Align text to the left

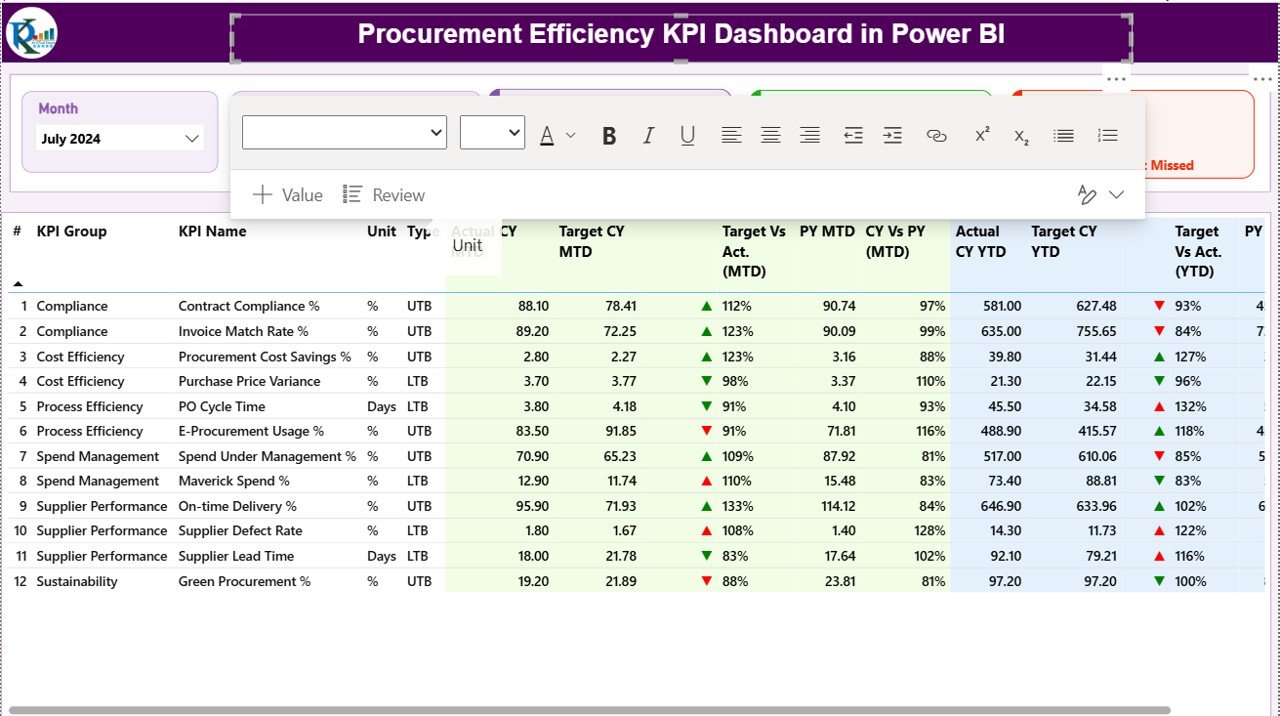(x=731, y=136)
